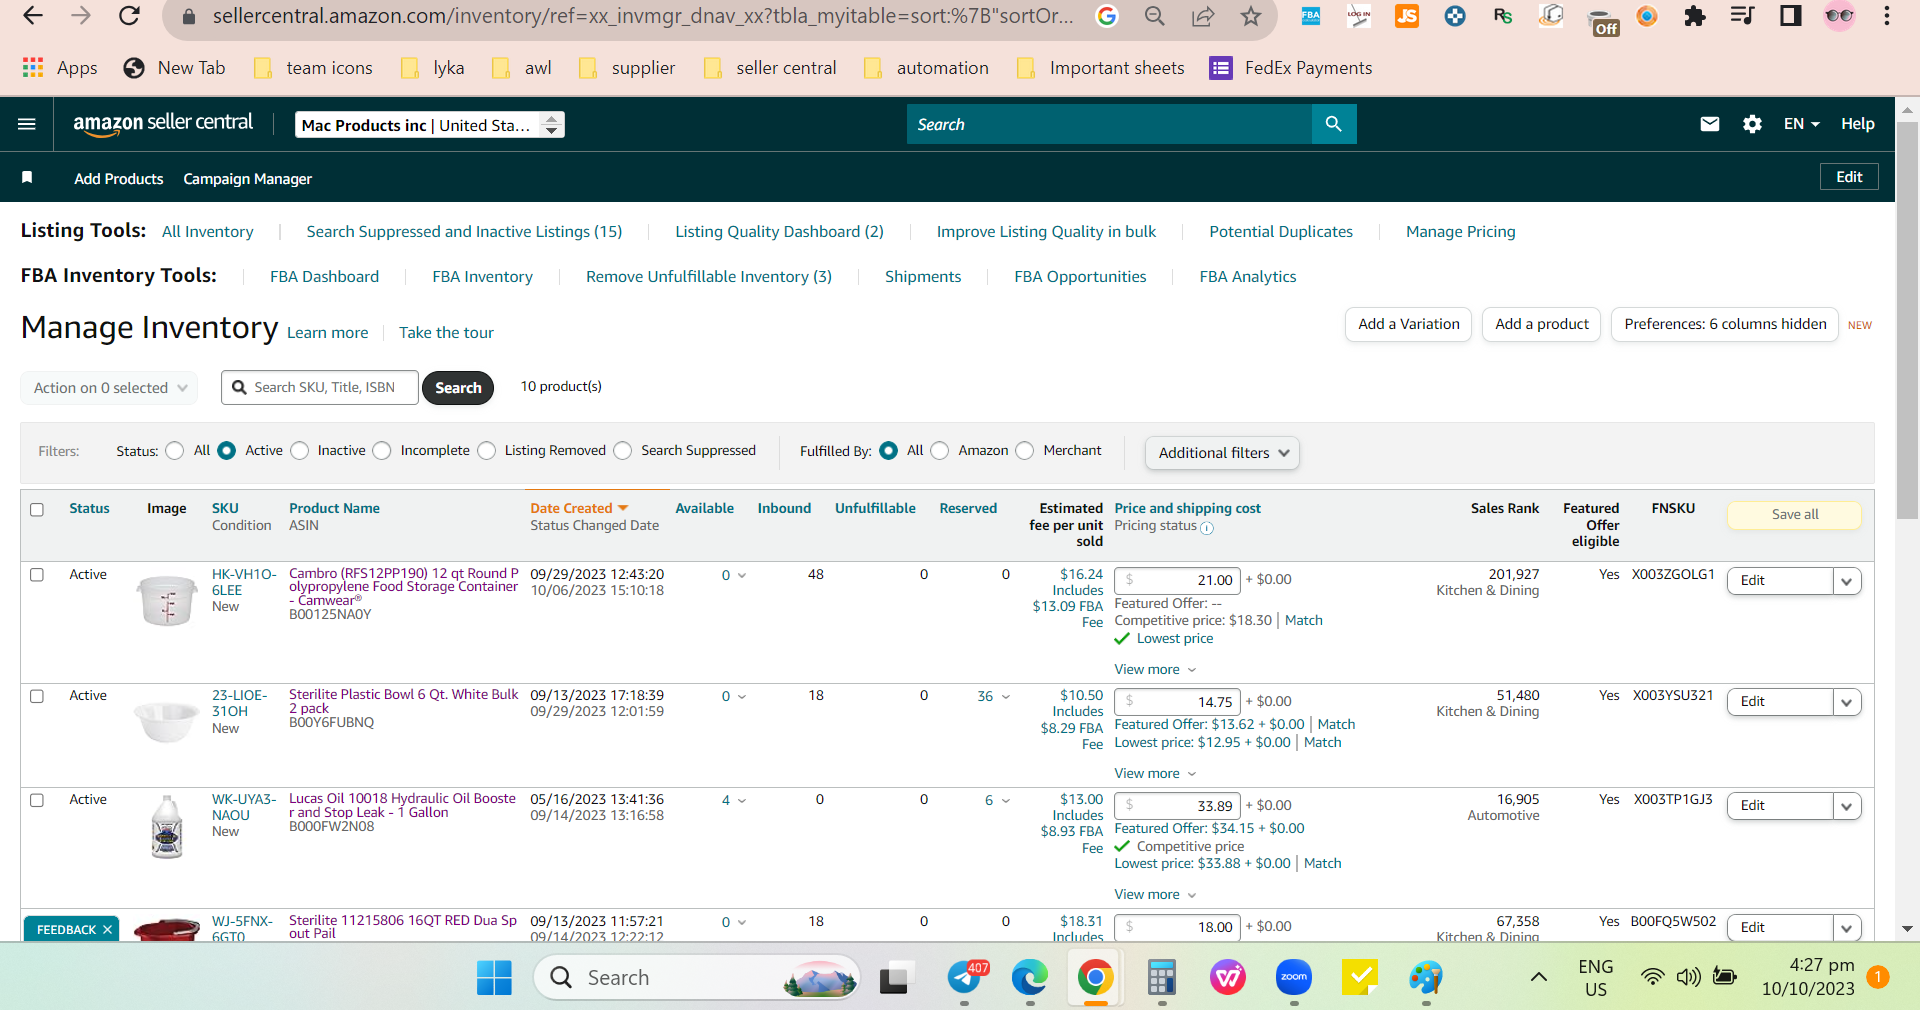
Task: Tick the select-all checkbox in the table header
Action: click(x=37, y=509)
